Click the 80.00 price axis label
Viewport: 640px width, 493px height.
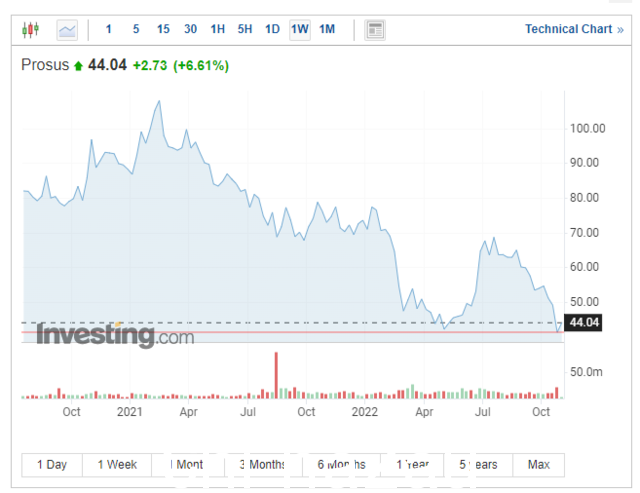click(584, 198)
